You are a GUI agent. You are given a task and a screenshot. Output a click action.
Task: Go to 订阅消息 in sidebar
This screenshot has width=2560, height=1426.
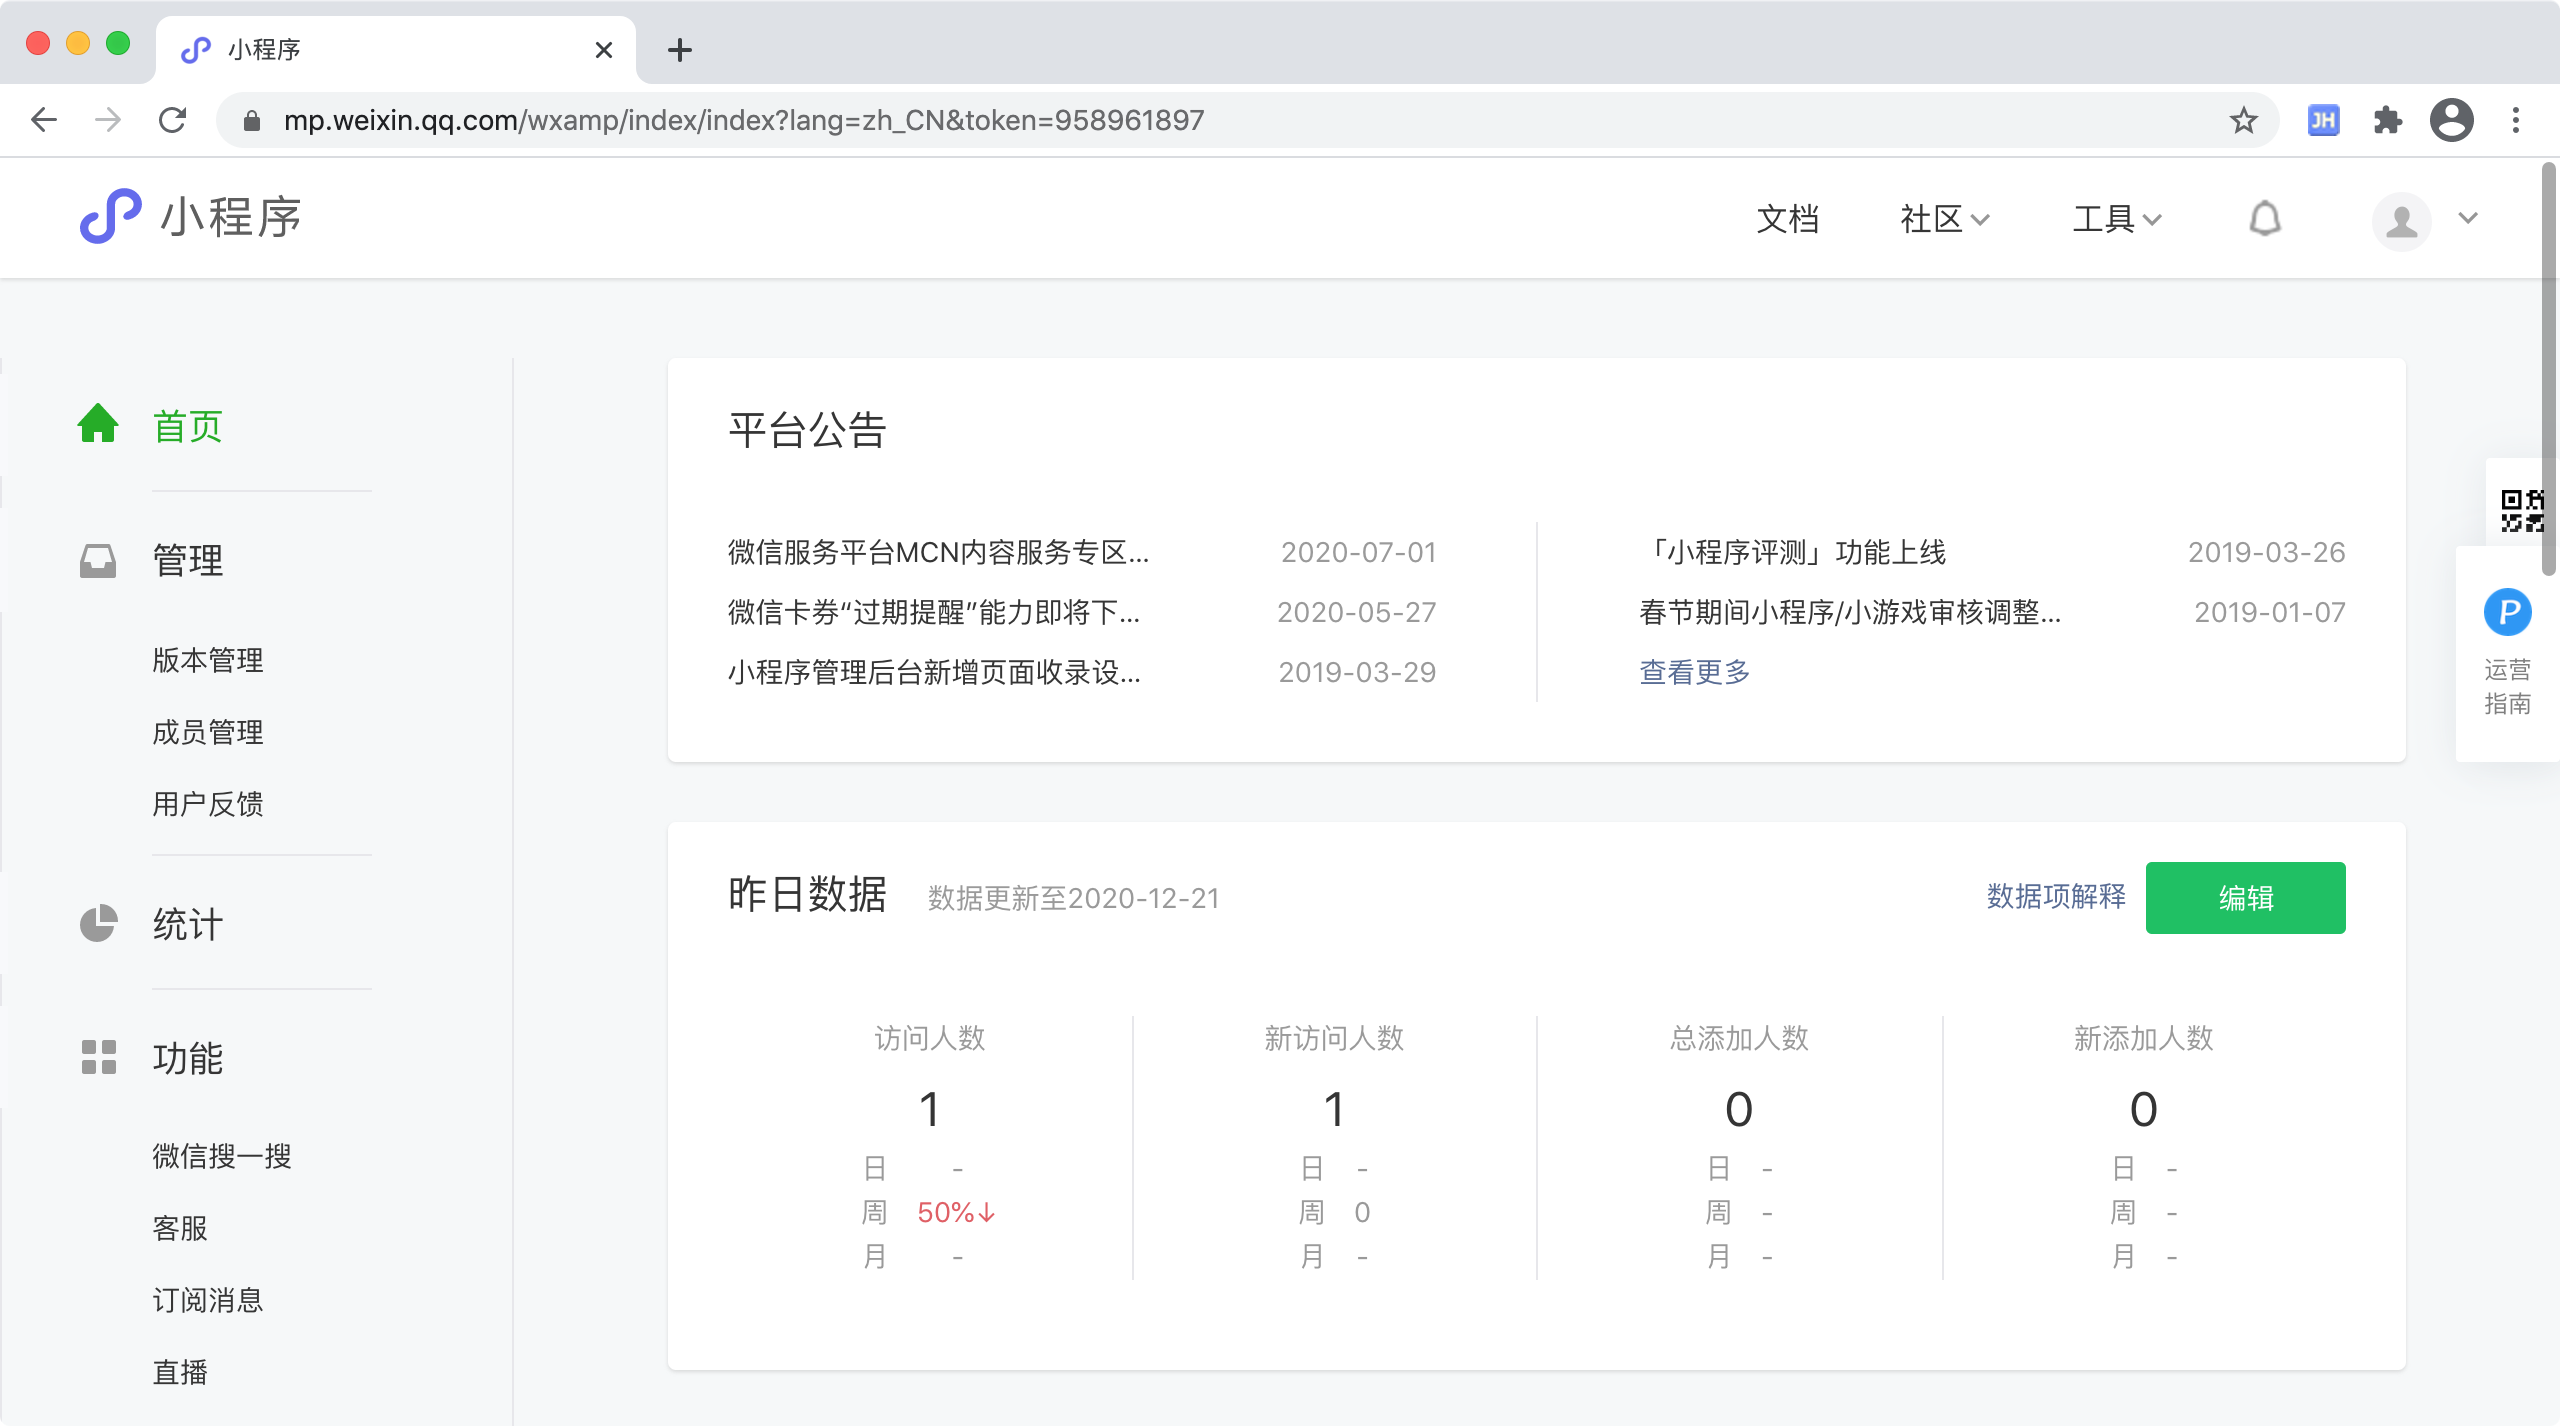click(x=208, y=1300)
